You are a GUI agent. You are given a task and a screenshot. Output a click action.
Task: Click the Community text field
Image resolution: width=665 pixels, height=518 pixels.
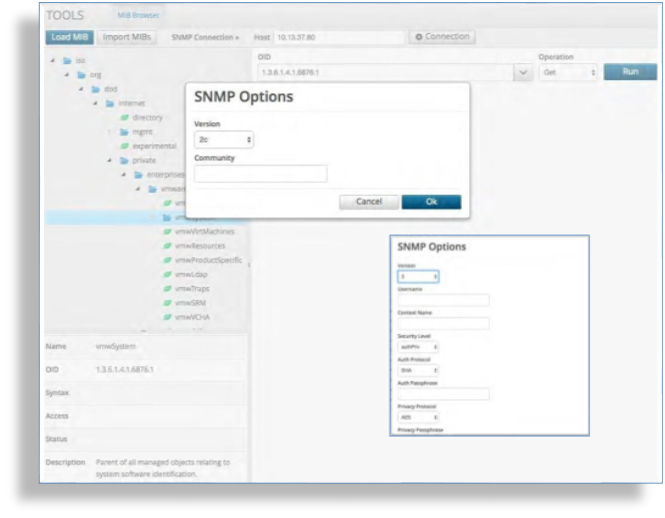(260, 174)
